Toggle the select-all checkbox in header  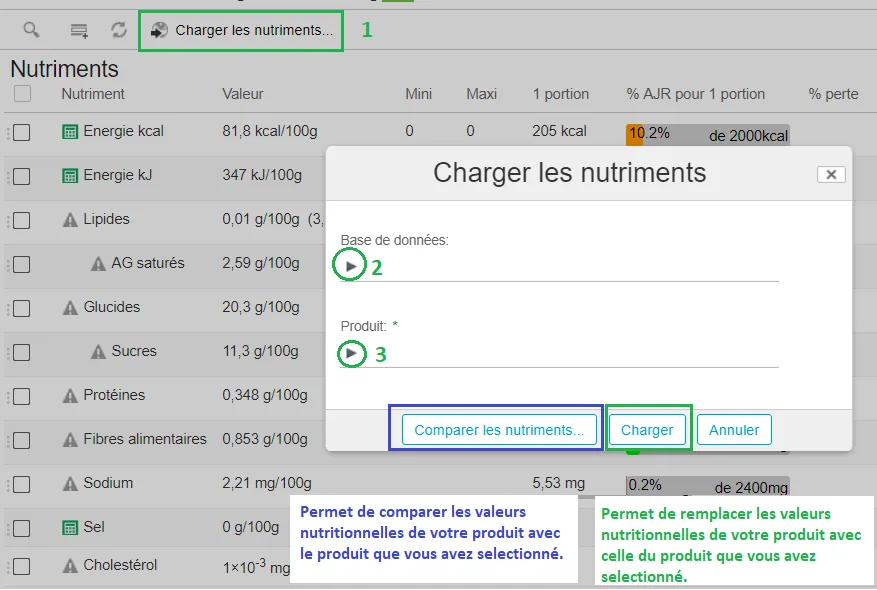point(22,93)
